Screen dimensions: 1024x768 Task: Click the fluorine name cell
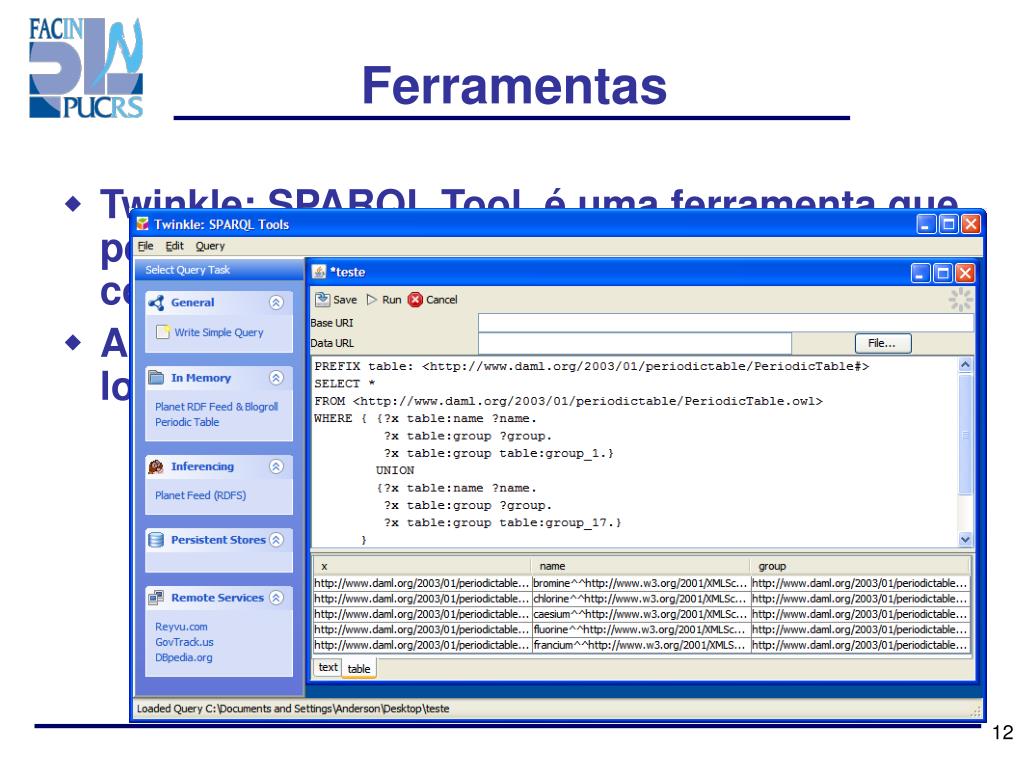640,630
